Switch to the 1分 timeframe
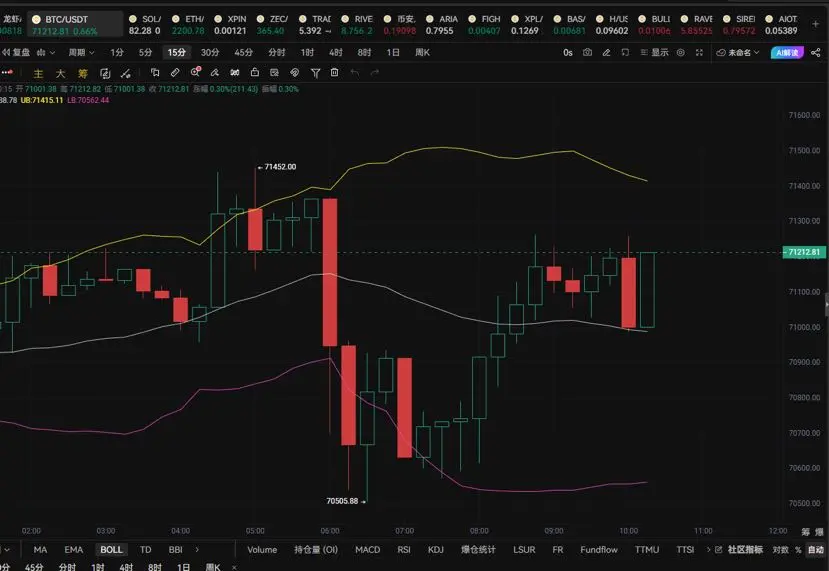 click(x=117, y=52)
